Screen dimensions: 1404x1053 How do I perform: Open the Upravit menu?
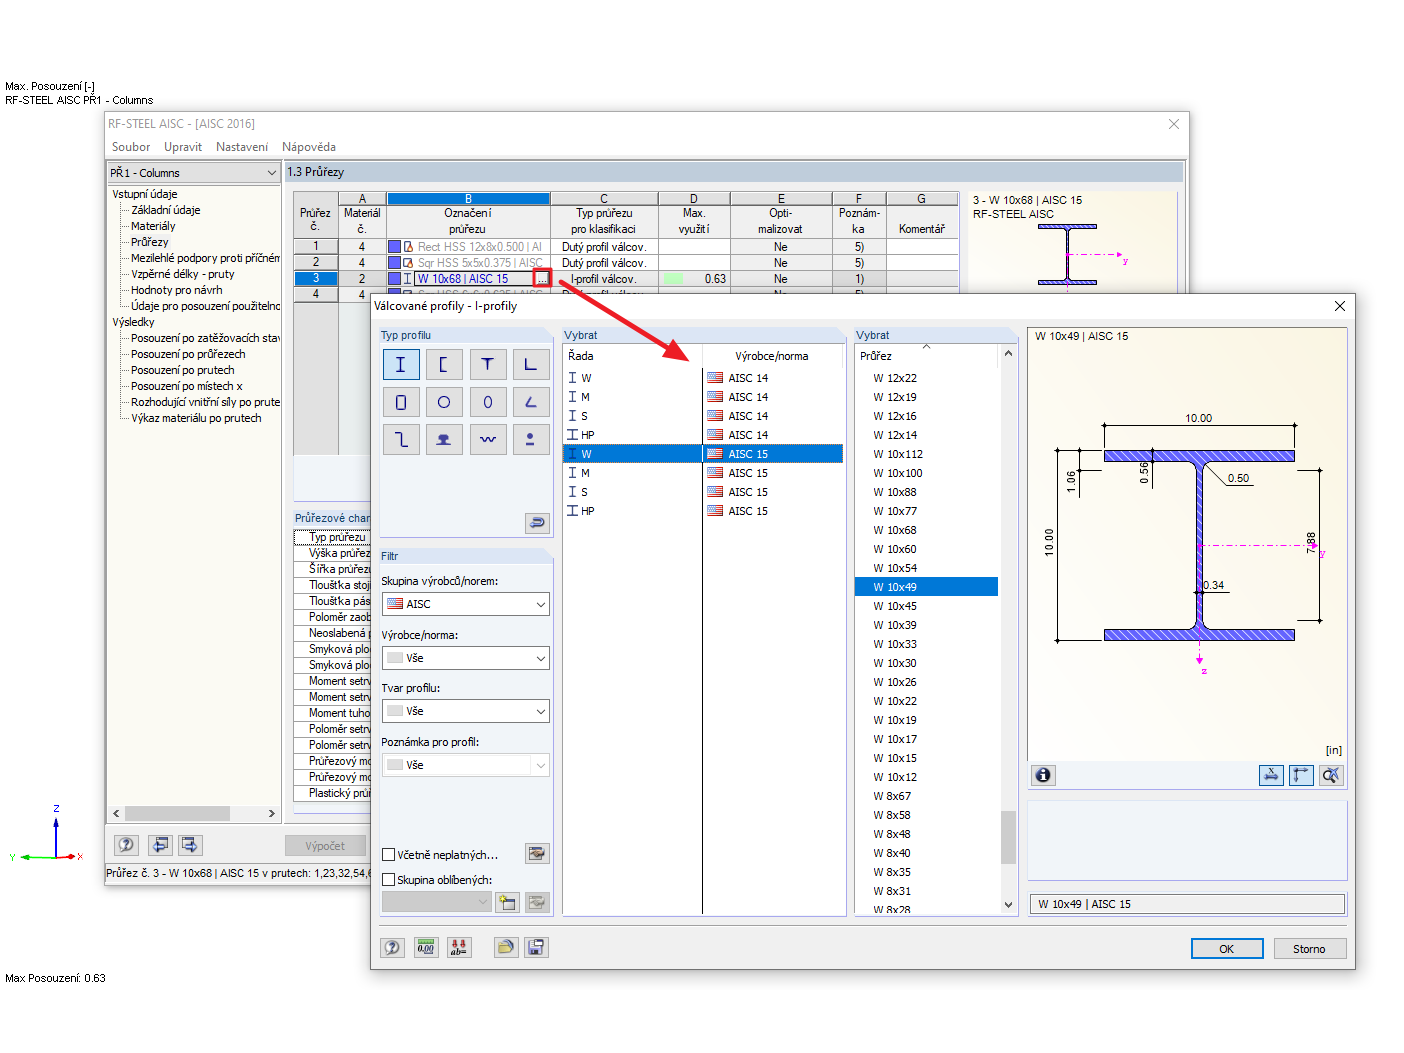click(183, 147)
